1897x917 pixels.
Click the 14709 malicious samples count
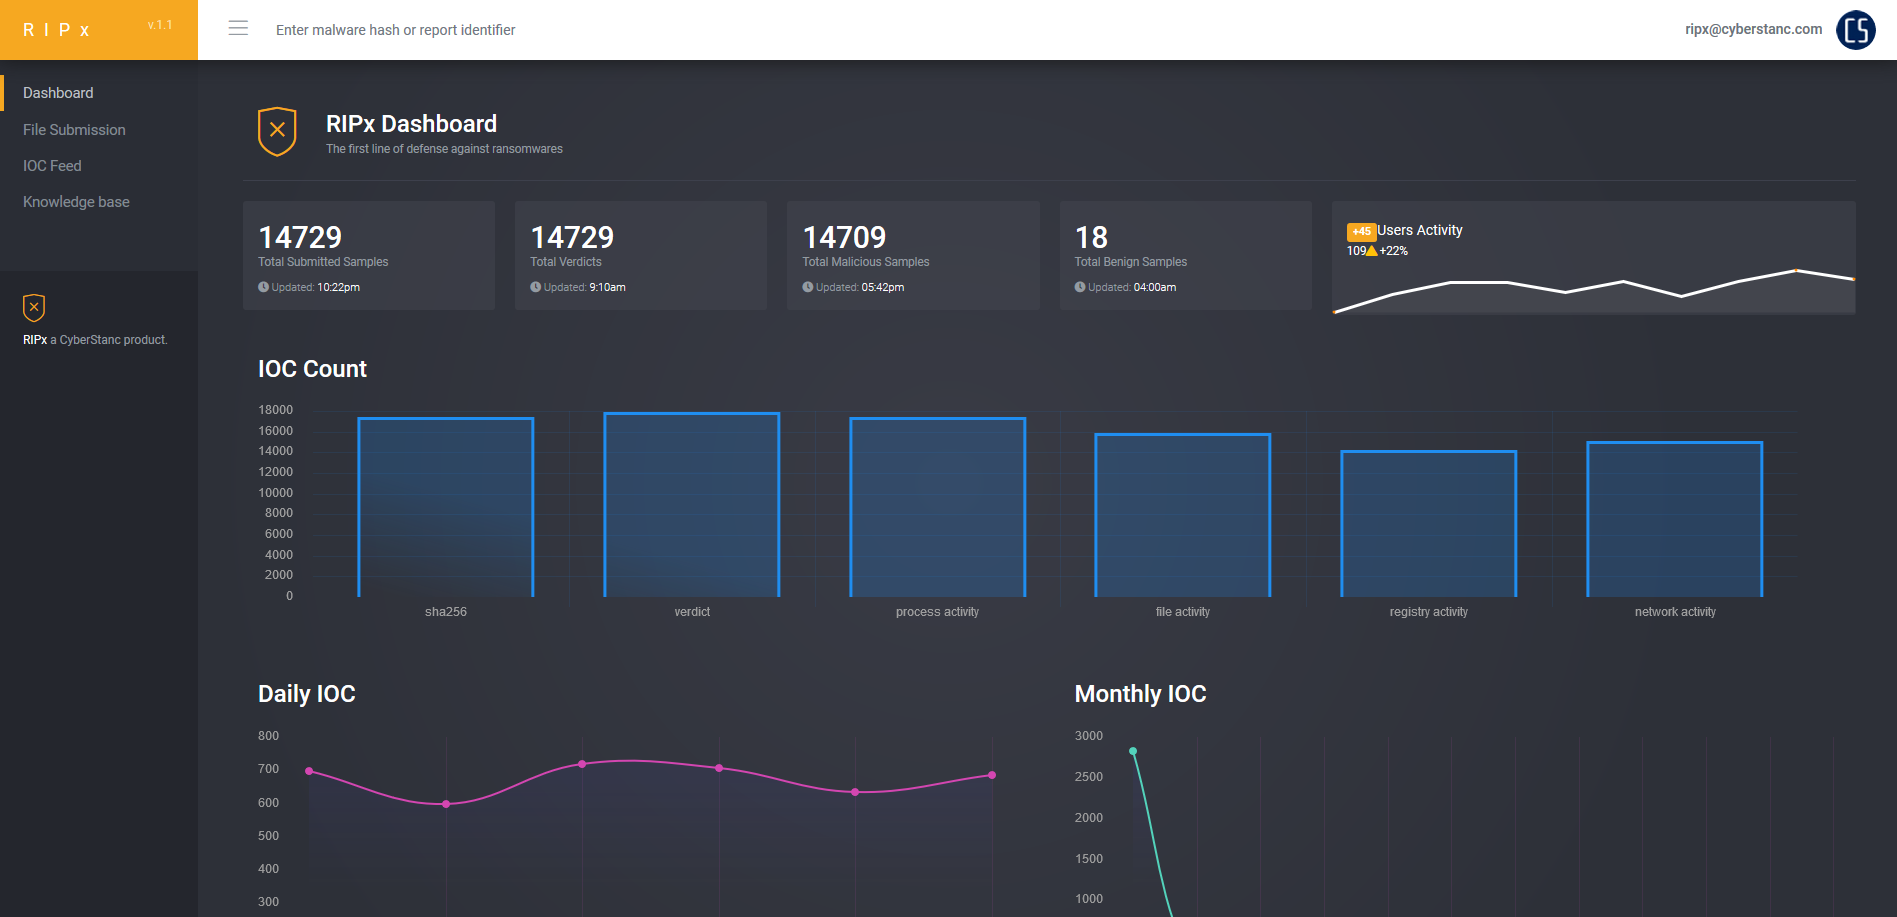[844, 237]
